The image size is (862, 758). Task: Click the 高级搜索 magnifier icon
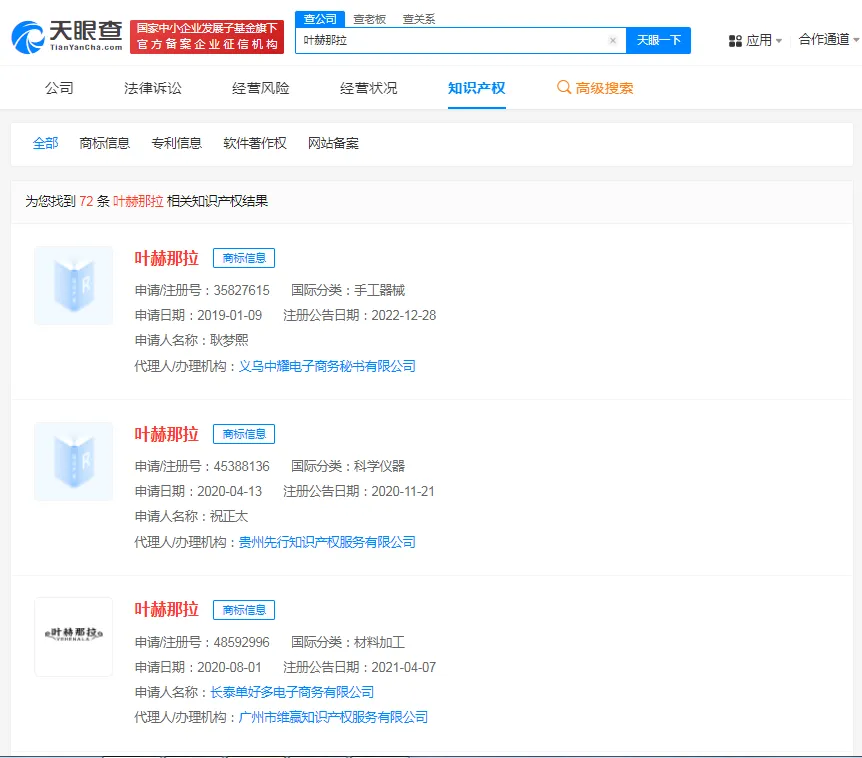tap(564, 88)
